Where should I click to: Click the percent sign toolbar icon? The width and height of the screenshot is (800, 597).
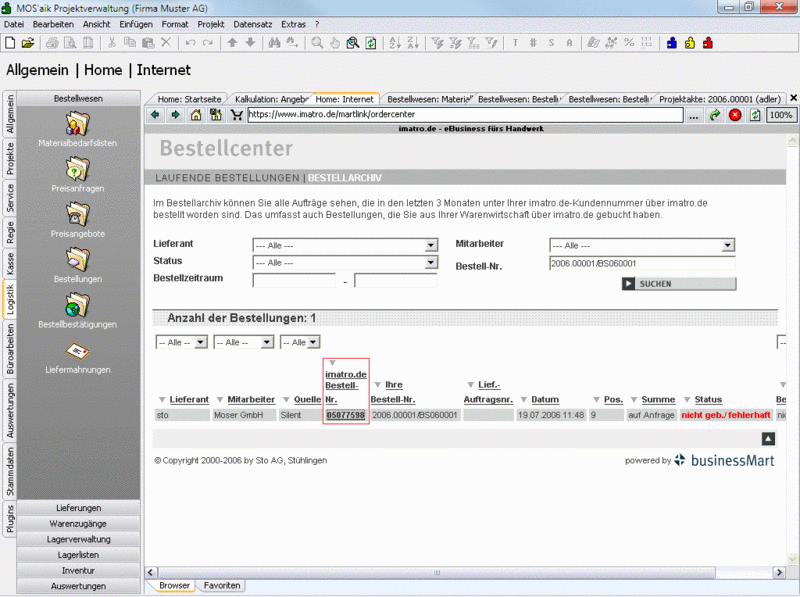click(x=629, y=43)
